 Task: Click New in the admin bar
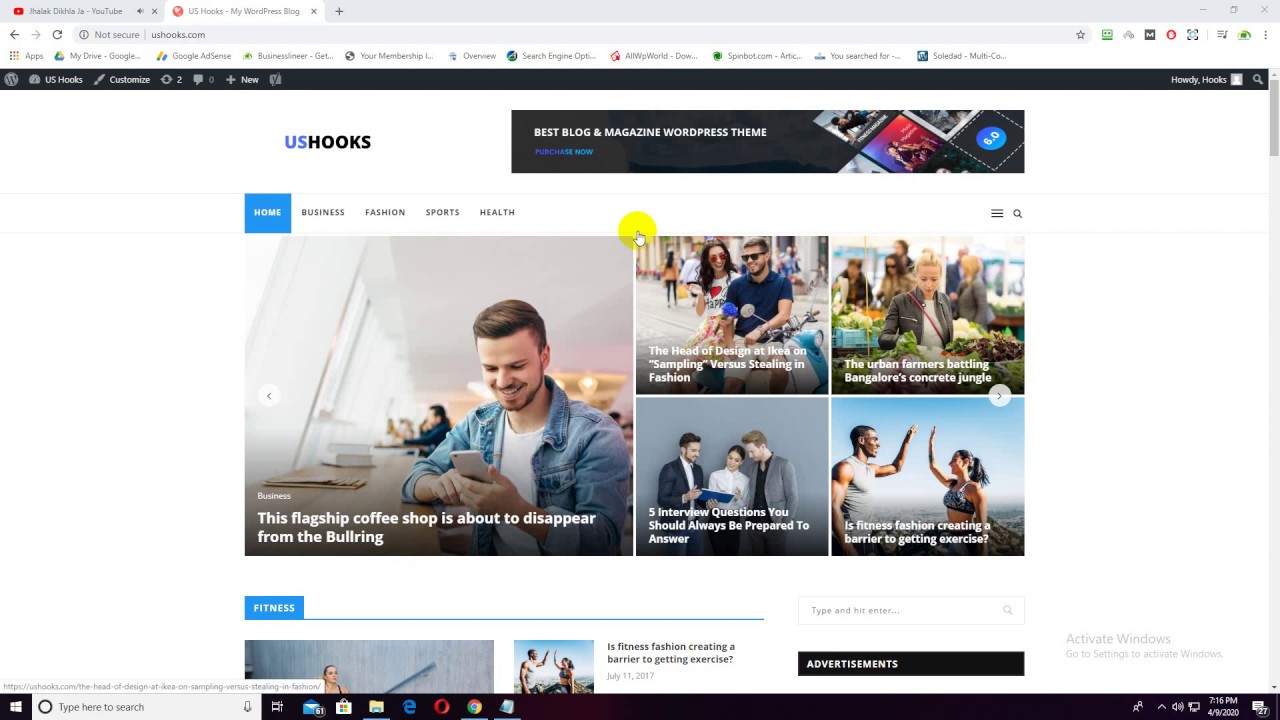coord(242,79)
